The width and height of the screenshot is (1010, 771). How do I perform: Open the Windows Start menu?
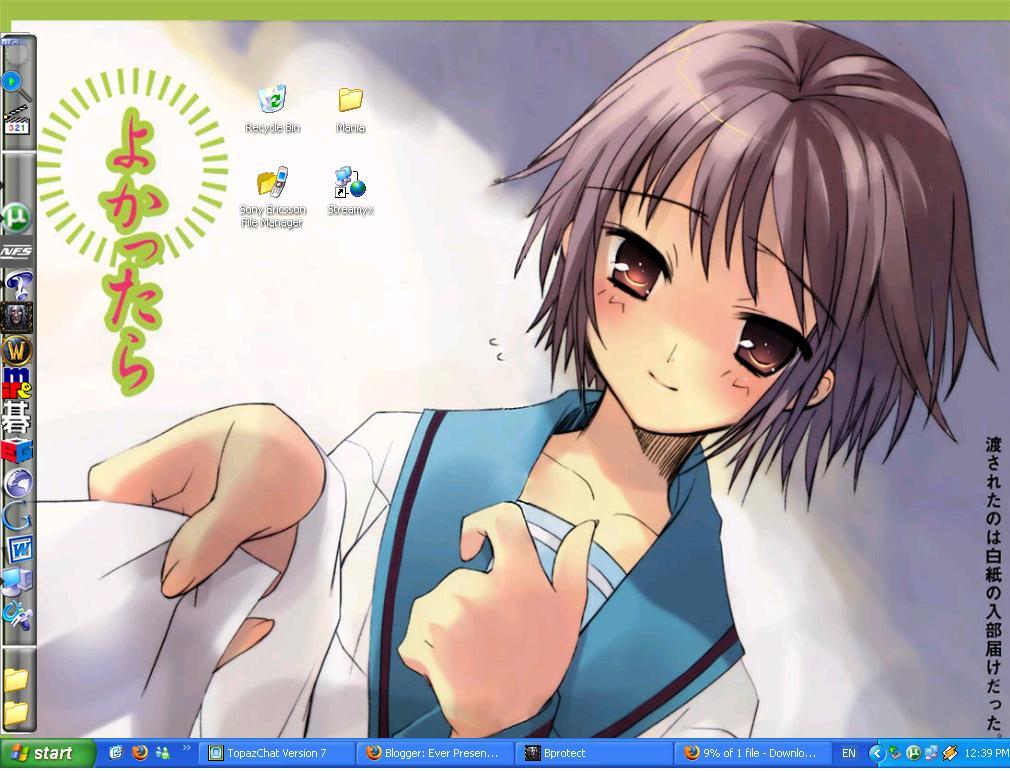(48, 753)
